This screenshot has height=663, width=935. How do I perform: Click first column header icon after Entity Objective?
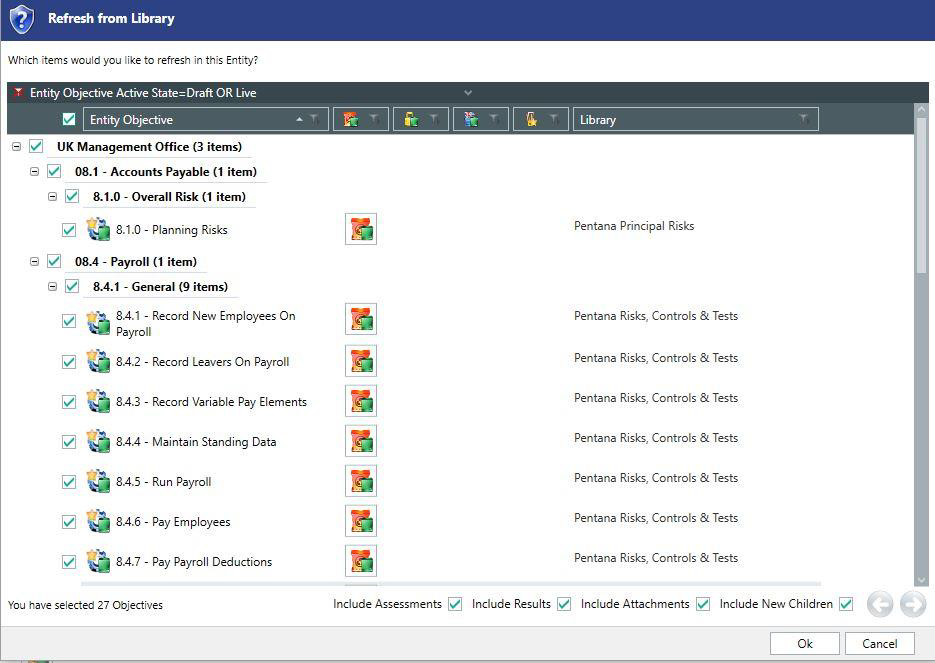pyautogui.click(x=351, y=119)
